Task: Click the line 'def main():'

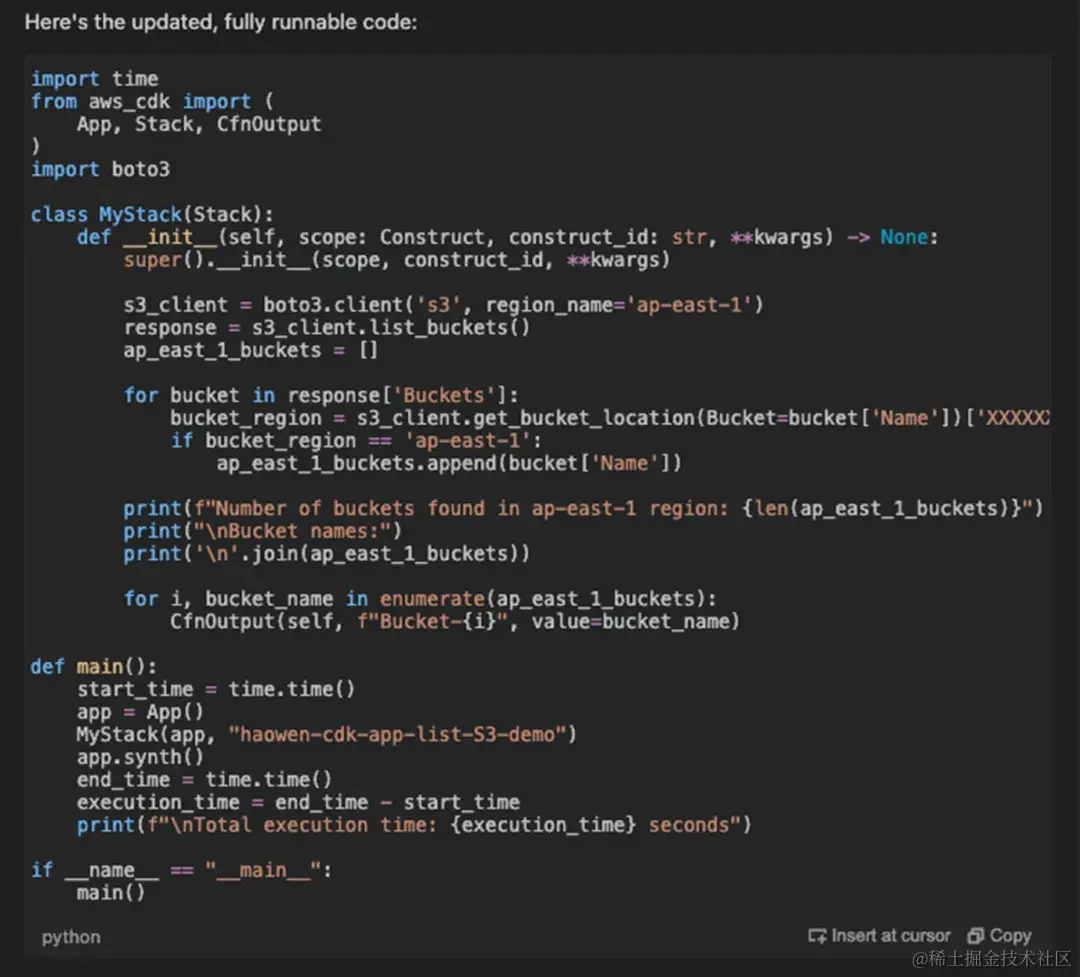Action: 94,666
